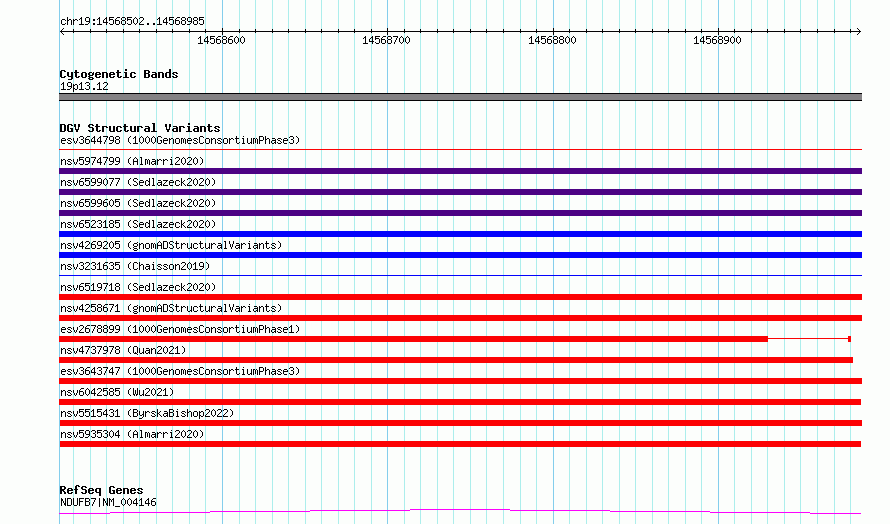The width and height of the screenshot is (890, 524).
Task: Click the magenta NDUFB7 gene line
Action: pyautogui.click(x=460, y=511)
